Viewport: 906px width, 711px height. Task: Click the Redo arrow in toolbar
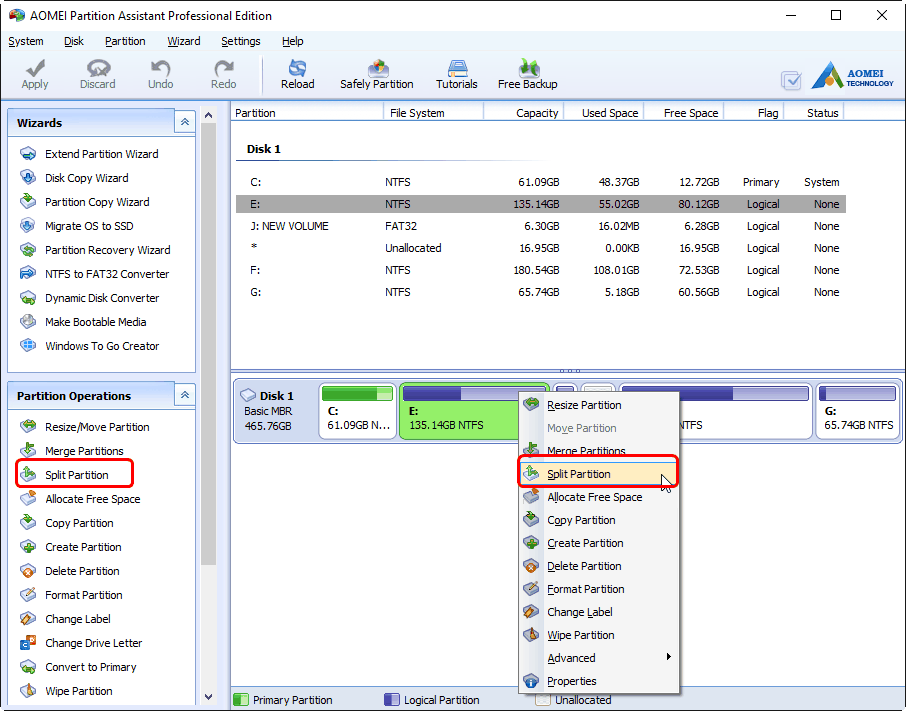(224, 75)
